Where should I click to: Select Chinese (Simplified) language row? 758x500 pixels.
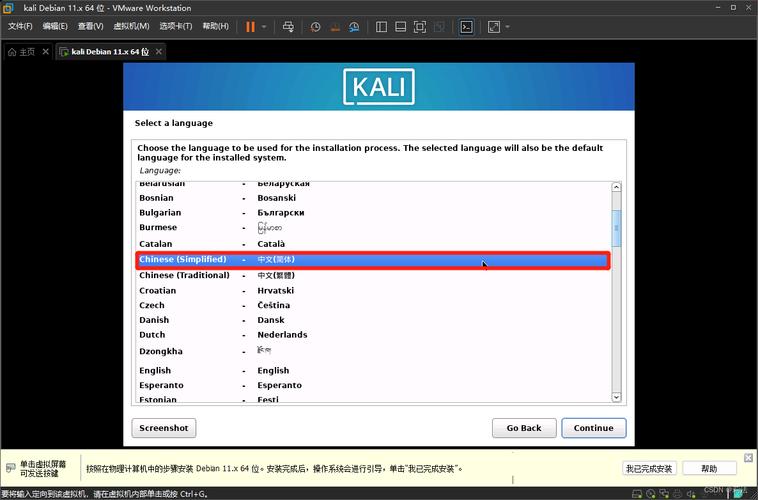(x=371, y=260)
